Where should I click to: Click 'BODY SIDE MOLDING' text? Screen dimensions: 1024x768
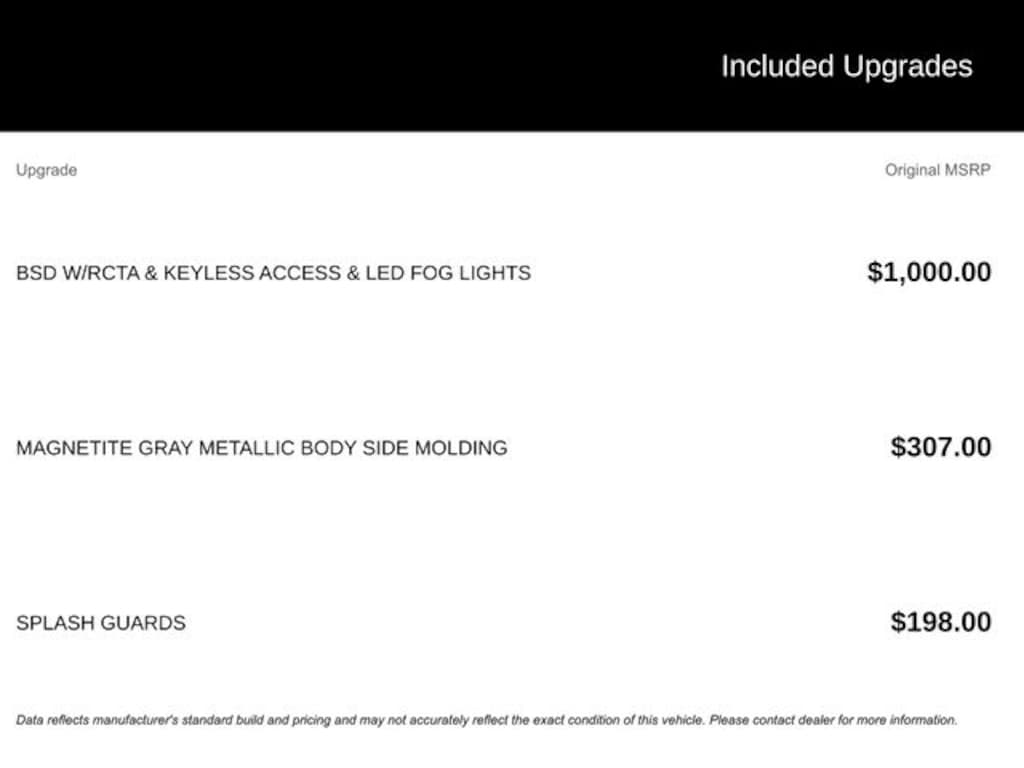coord(404,448)
